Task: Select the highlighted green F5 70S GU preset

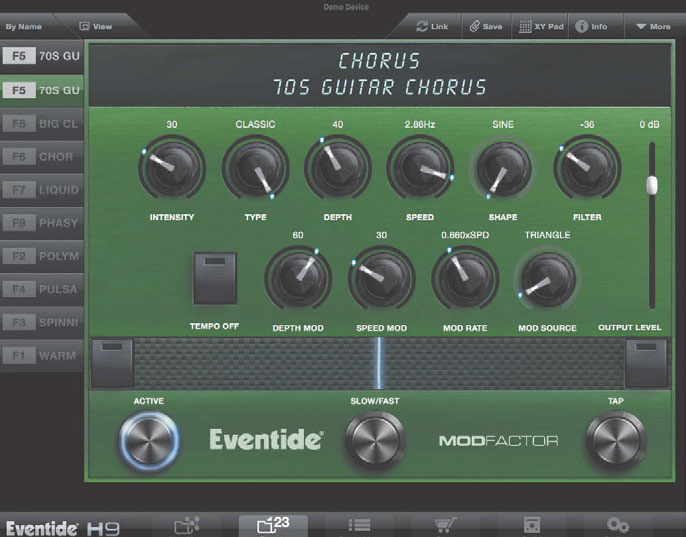Action: pyautogui.click(x=42, y=90)
